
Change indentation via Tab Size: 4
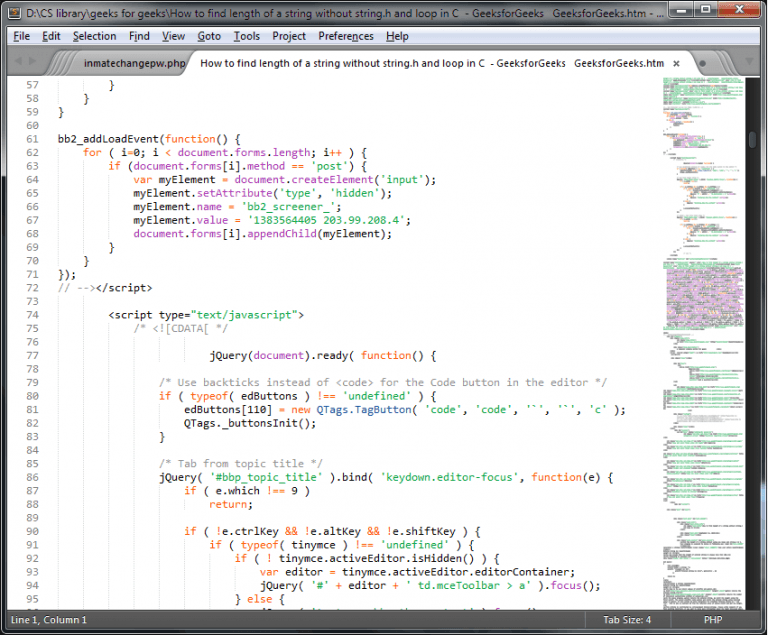627,620
